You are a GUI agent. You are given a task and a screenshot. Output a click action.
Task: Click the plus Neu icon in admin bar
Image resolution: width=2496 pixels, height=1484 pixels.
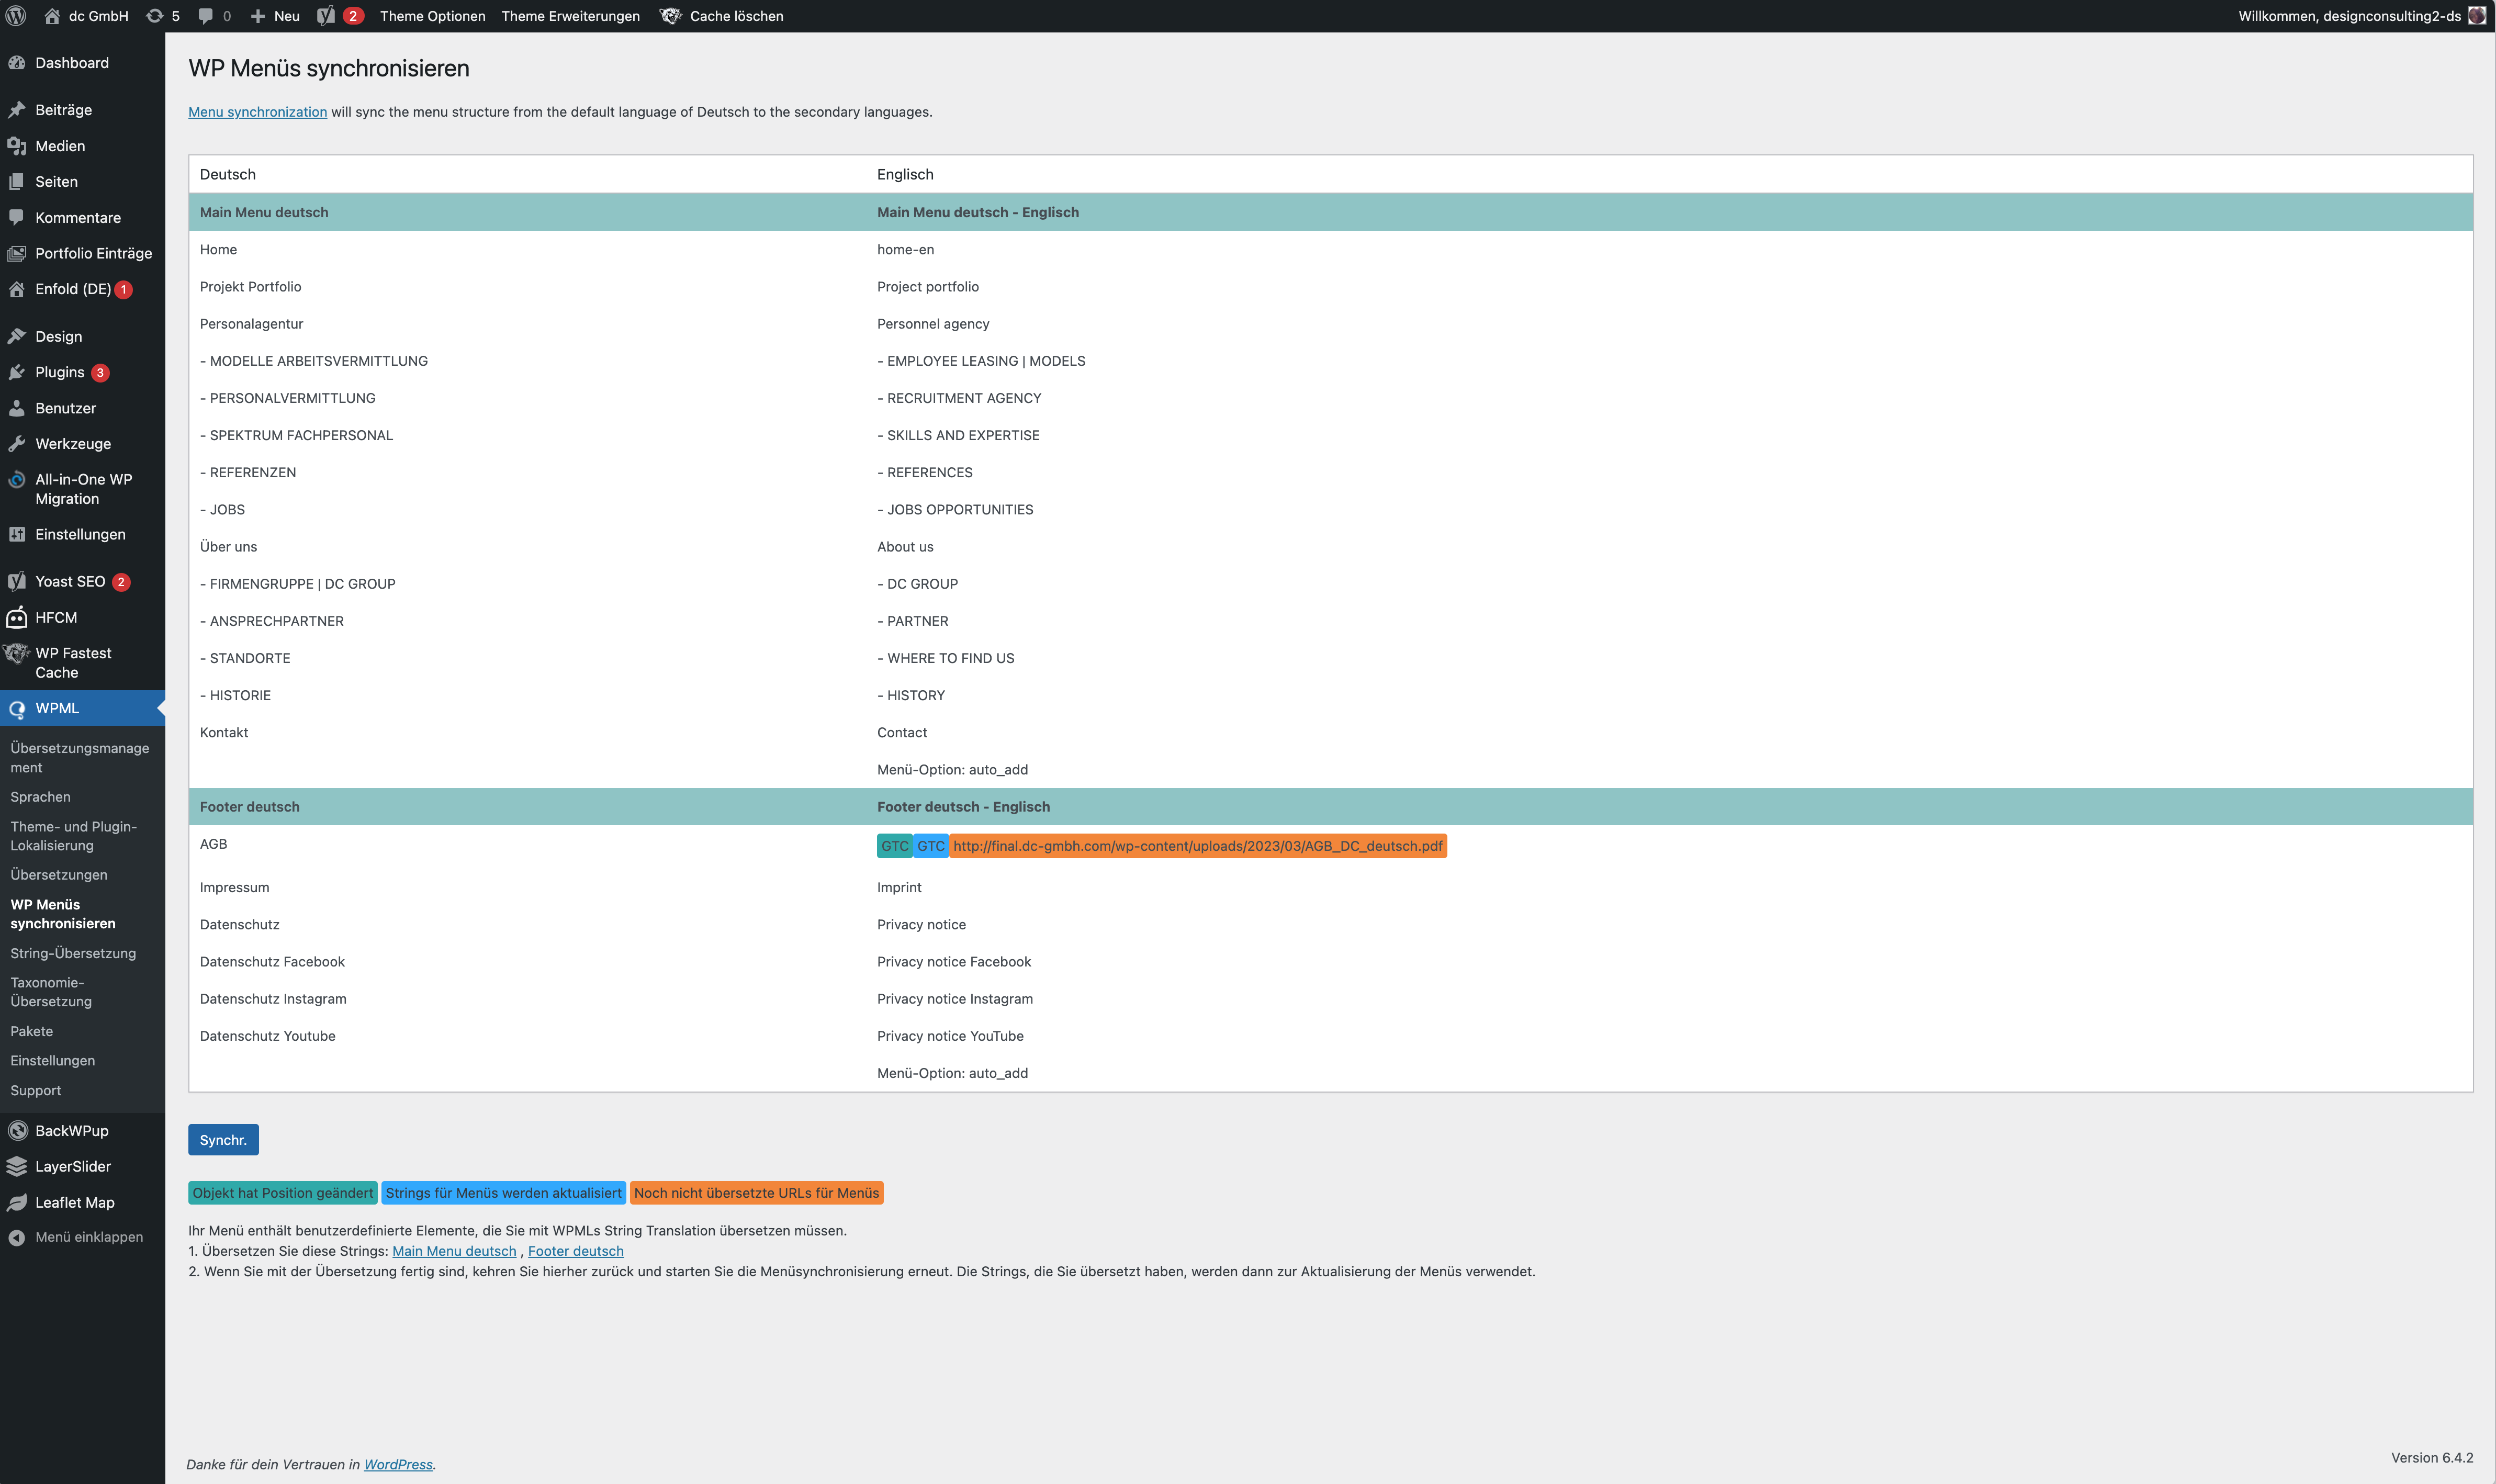click(257, 16)
